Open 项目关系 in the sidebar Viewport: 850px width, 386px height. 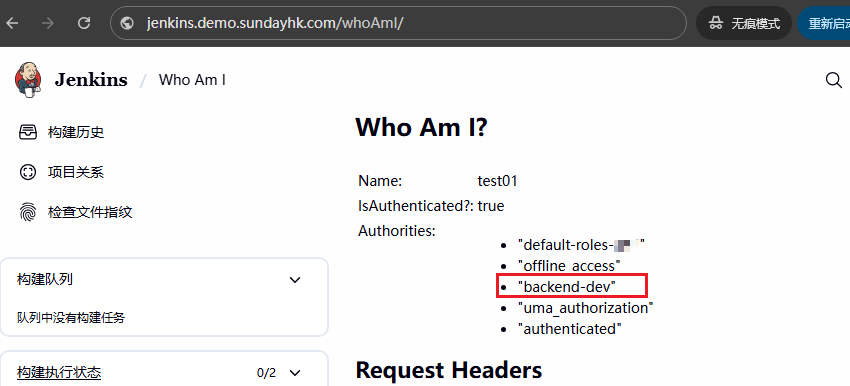tap(76, 172)
